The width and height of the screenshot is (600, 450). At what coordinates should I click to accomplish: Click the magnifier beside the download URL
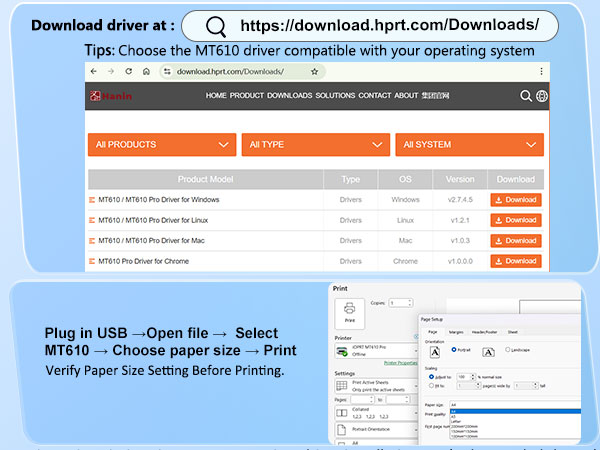(x=216, y=27)
